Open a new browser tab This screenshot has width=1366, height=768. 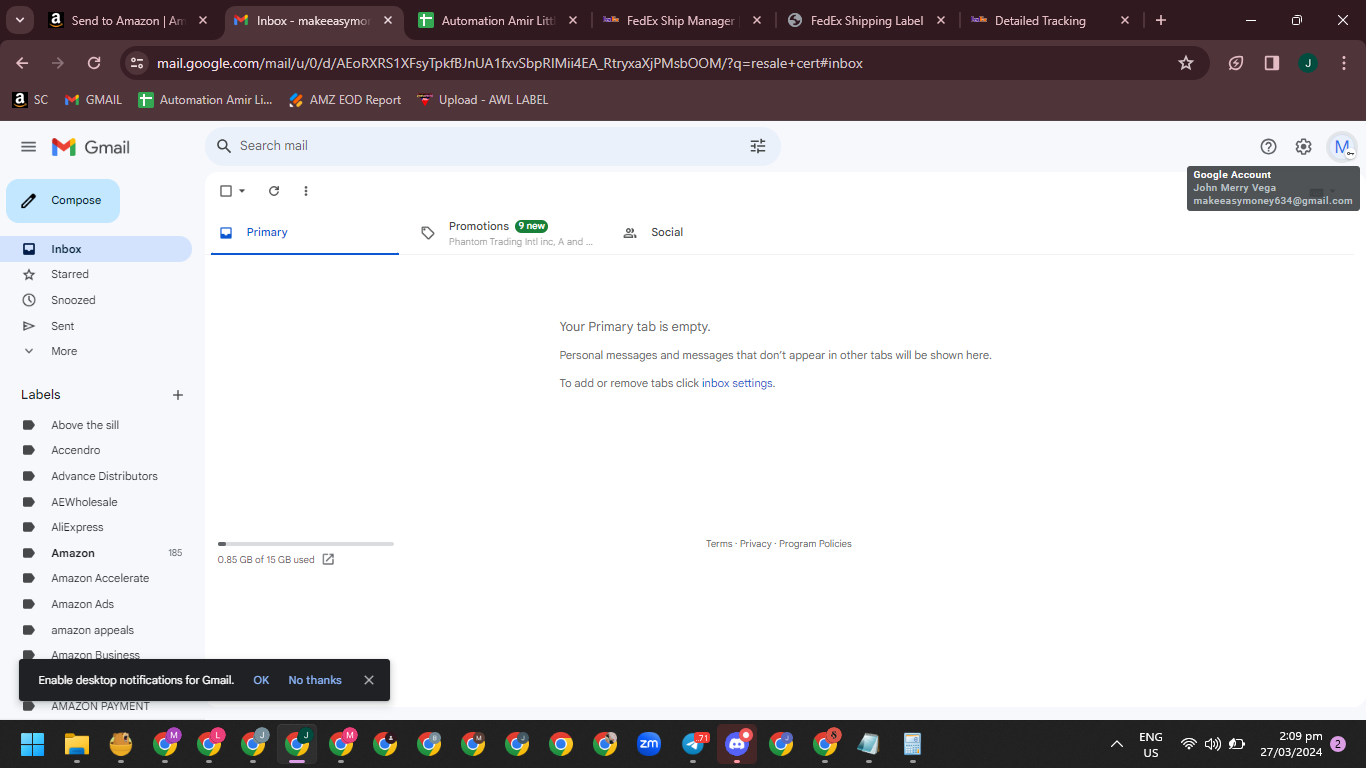pyautogui.click(x=1161, y=20)
